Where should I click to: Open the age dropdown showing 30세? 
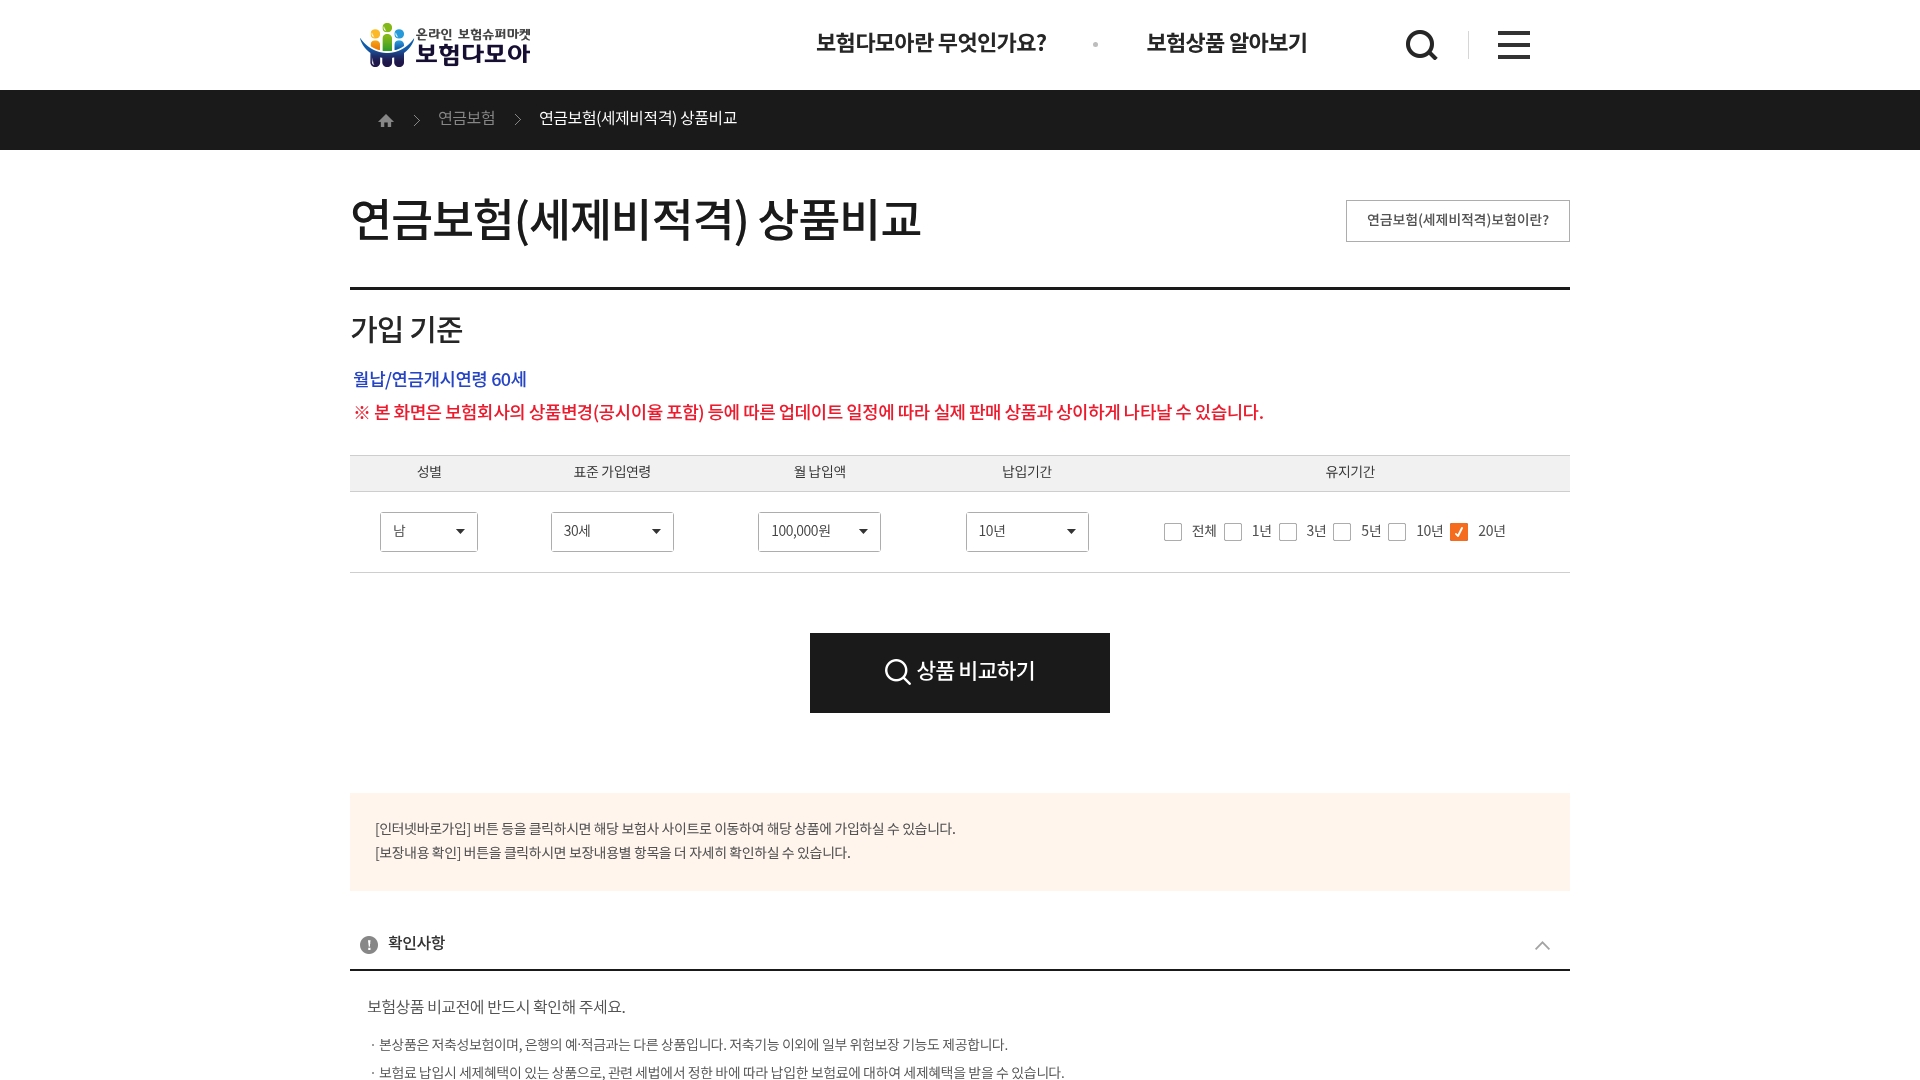[x=612, y=531]
